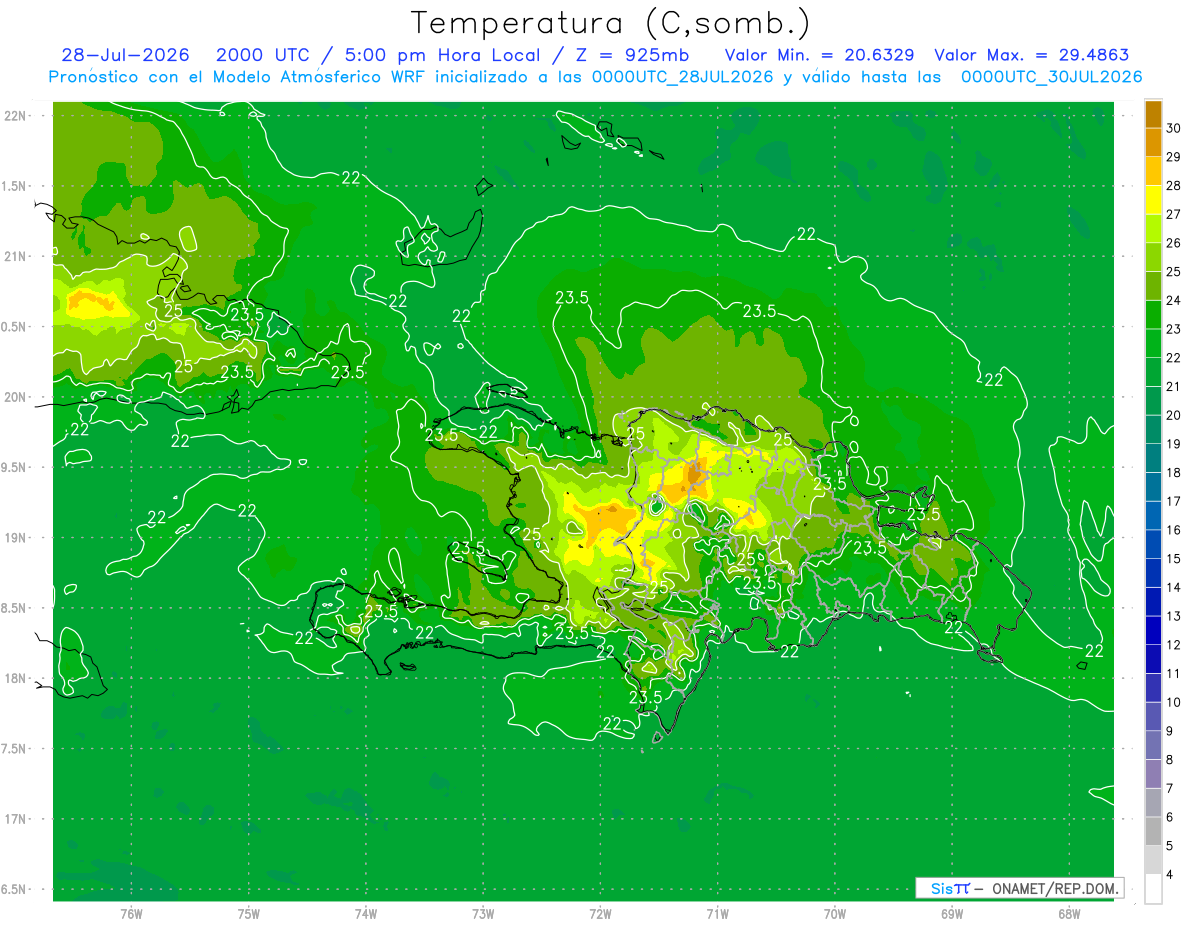Select the teal legend swatch between 18 and 19

(1153, 458)
